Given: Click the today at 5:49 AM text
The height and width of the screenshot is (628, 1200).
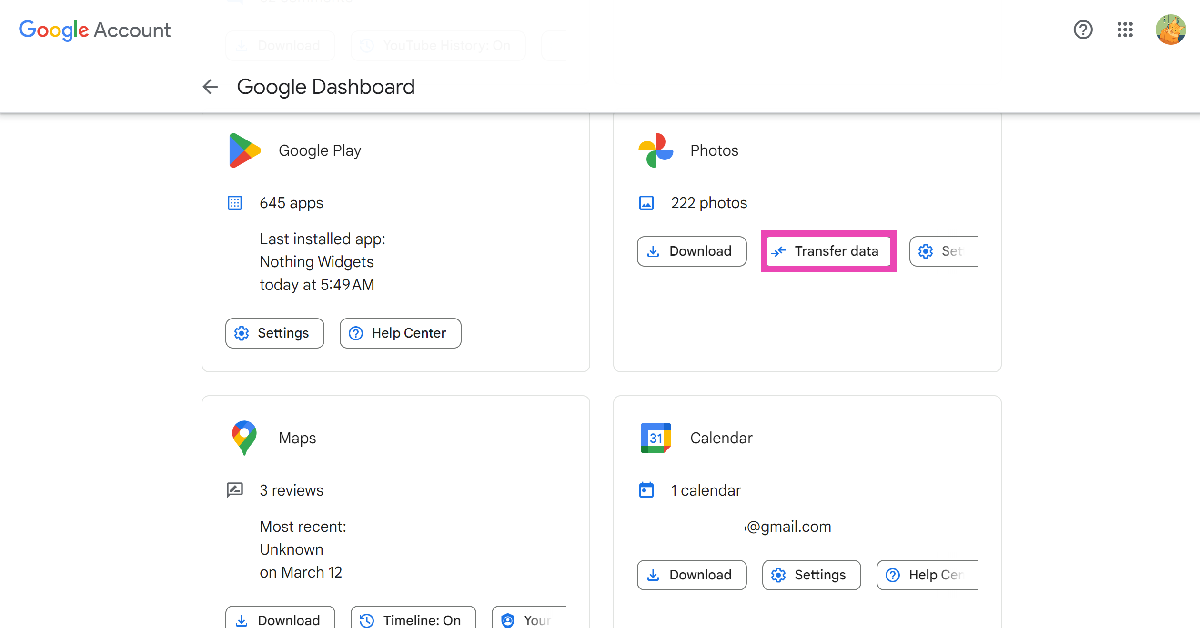Looking at the screenshot, I should coord(317,285).
